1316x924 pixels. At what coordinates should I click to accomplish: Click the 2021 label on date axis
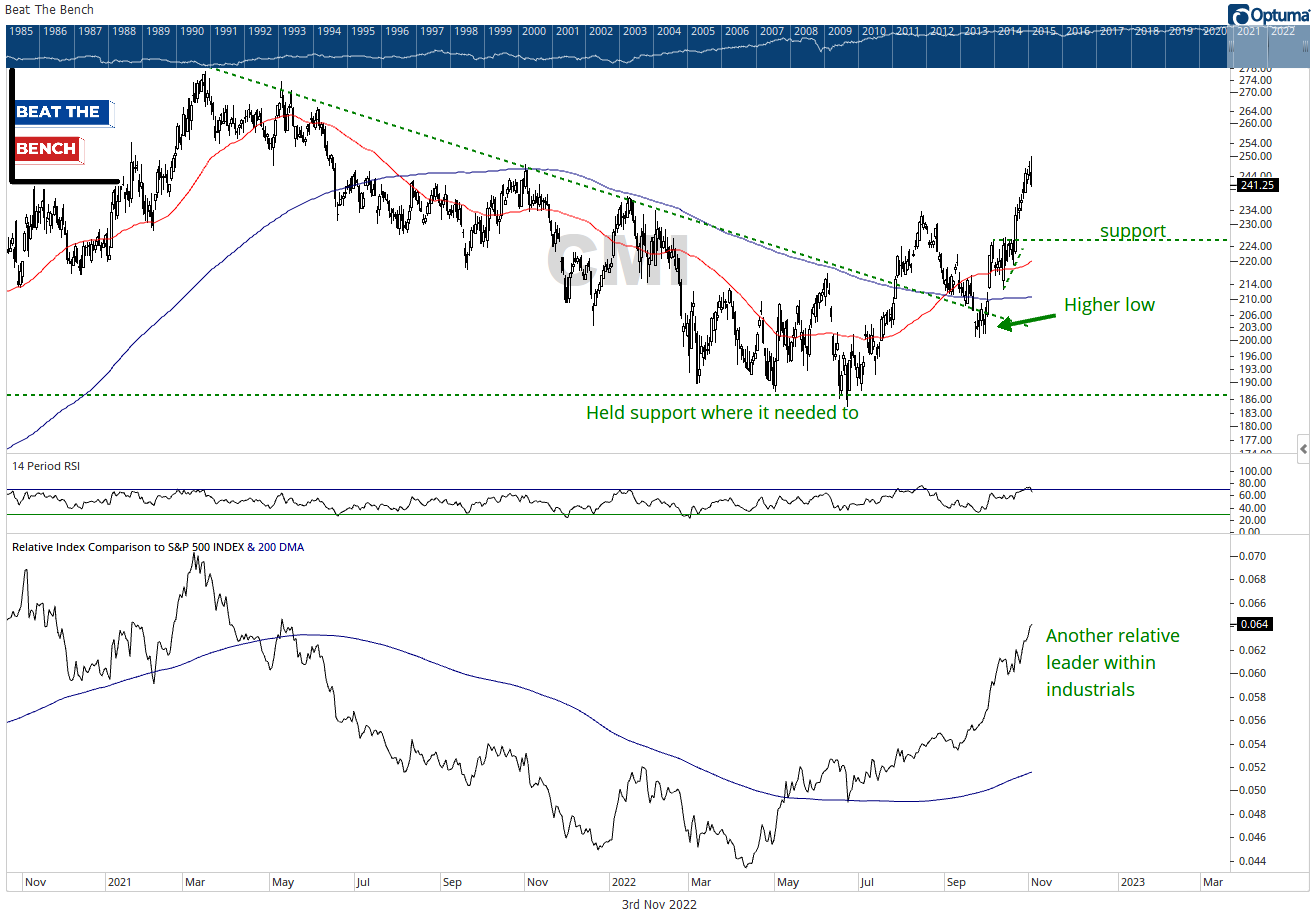pos(119,883)
